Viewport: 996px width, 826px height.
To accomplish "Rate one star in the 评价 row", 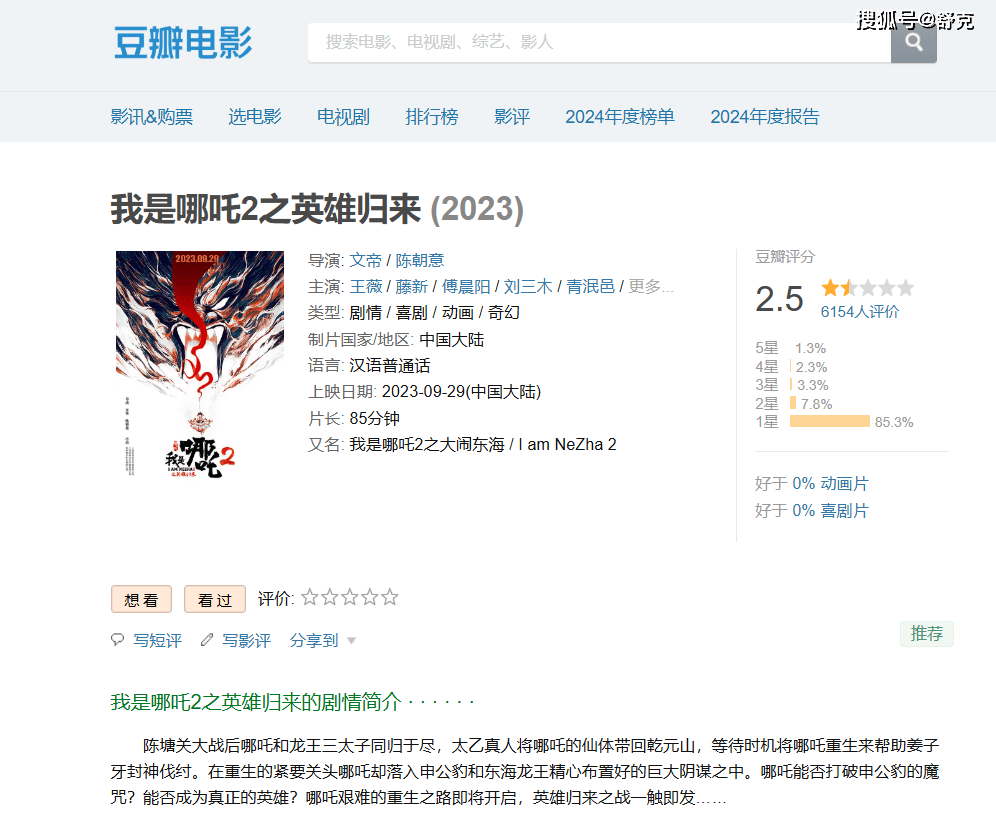I will (x=309, y=597).
